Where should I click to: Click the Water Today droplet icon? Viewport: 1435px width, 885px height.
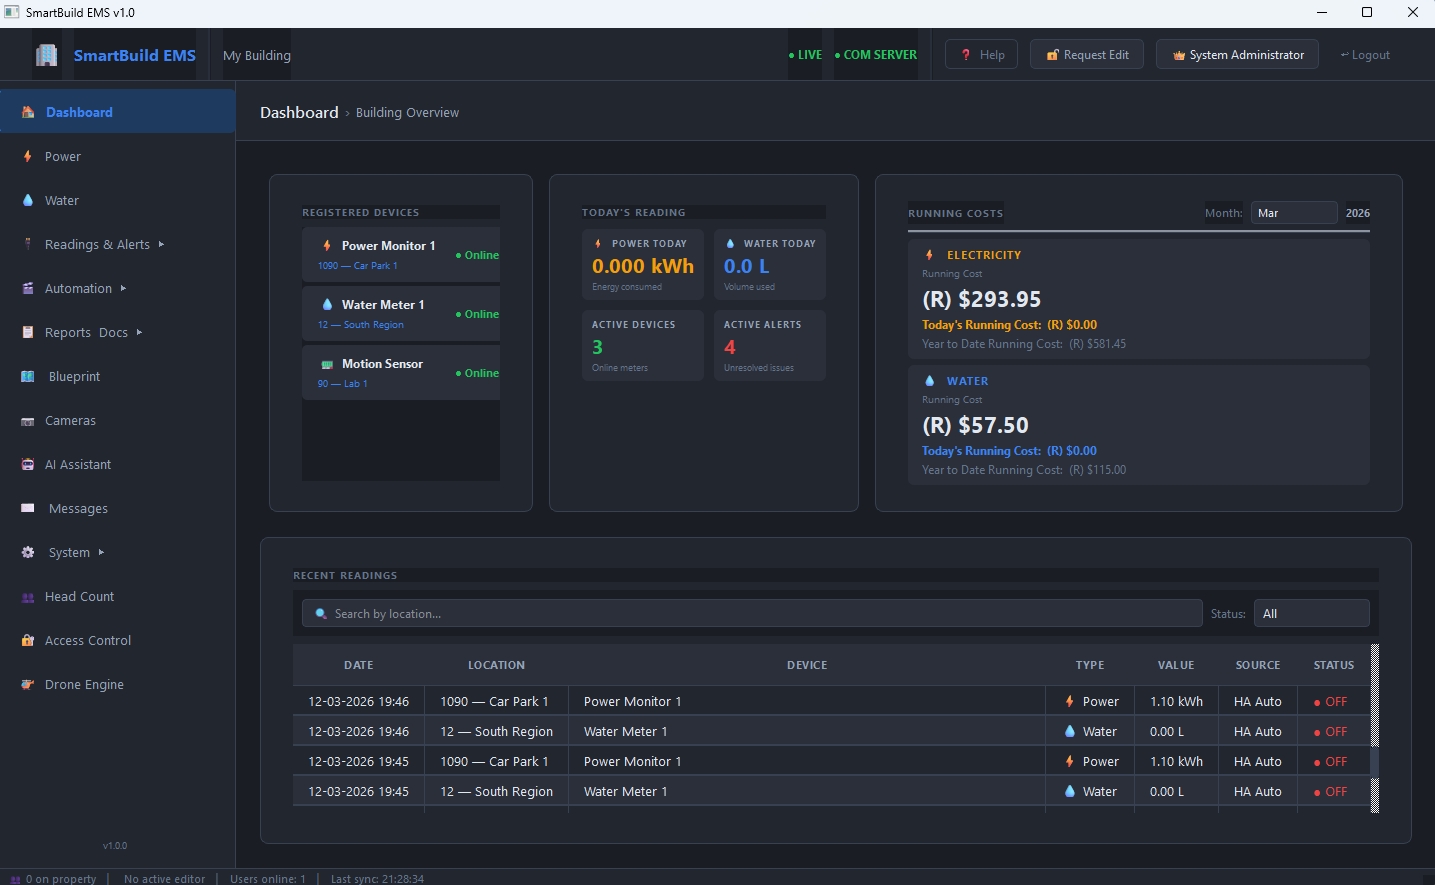[x=730, y=243]
